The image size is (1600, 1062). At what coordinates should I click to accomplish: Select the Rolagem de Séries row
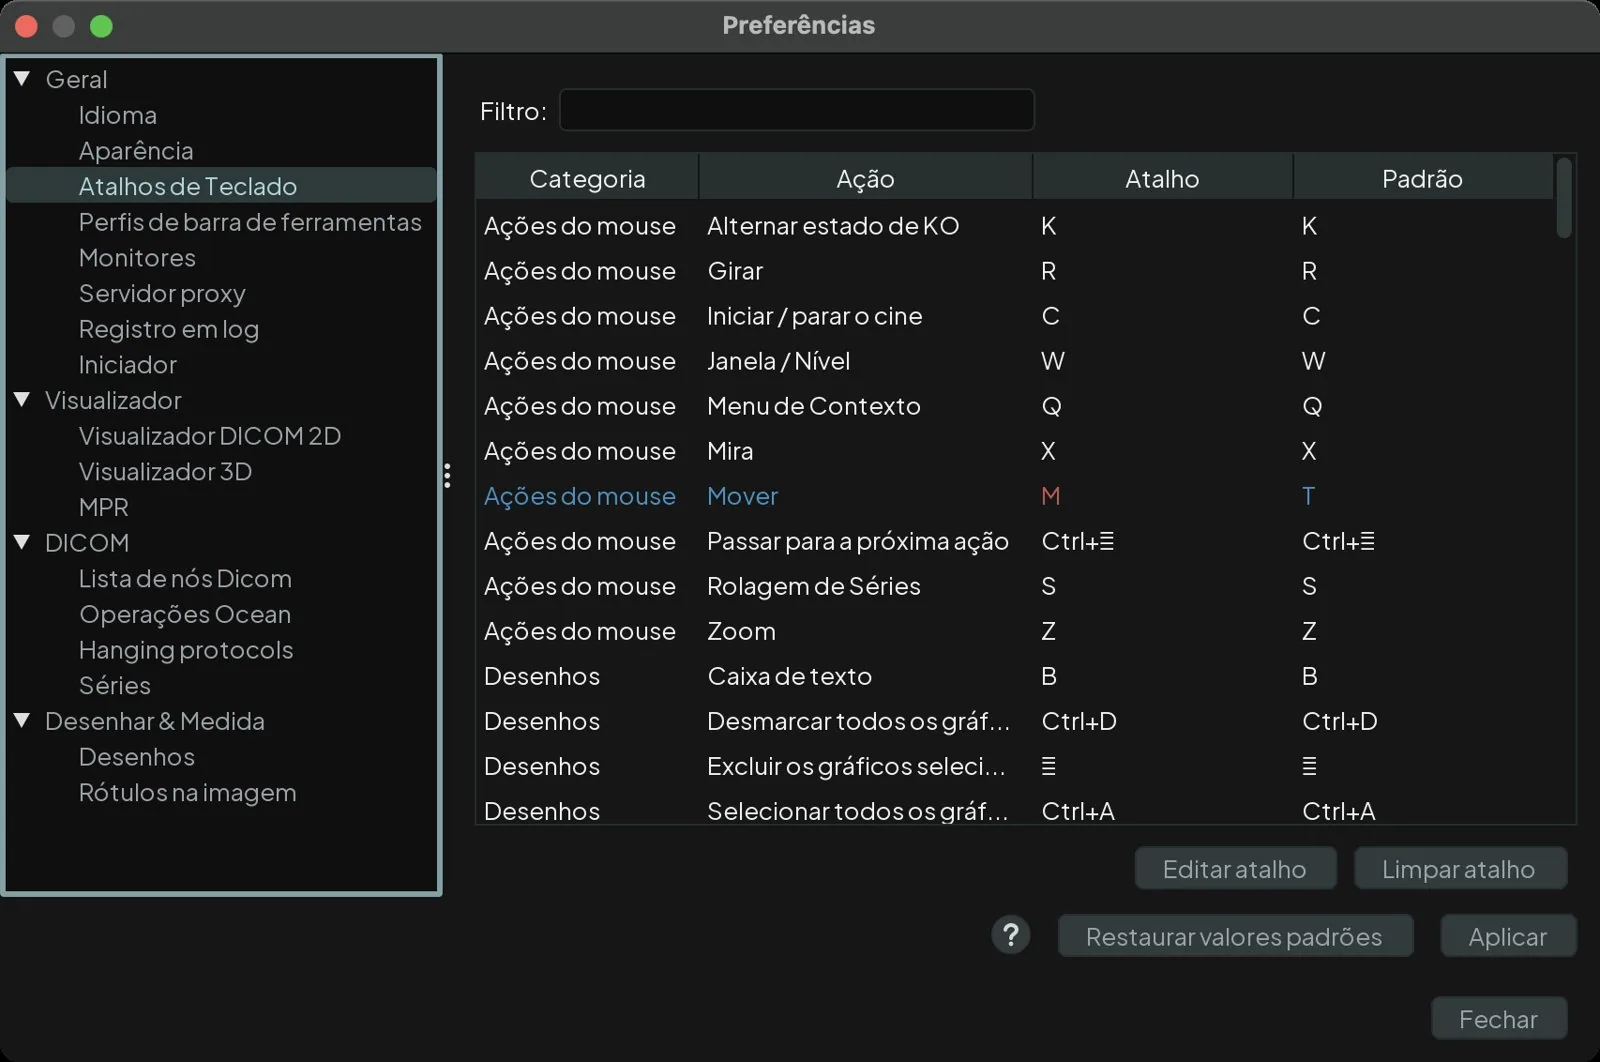pos(1015,586)
